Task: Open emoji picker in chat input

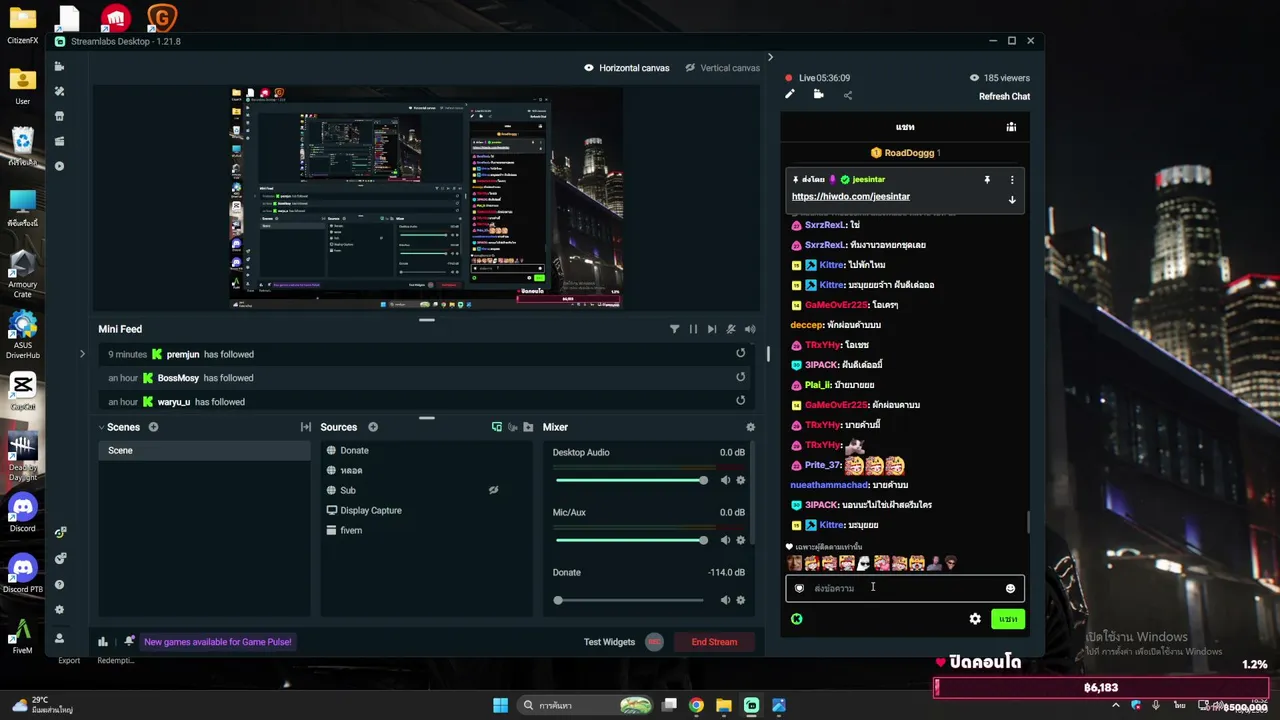Action: [1010, 588]
